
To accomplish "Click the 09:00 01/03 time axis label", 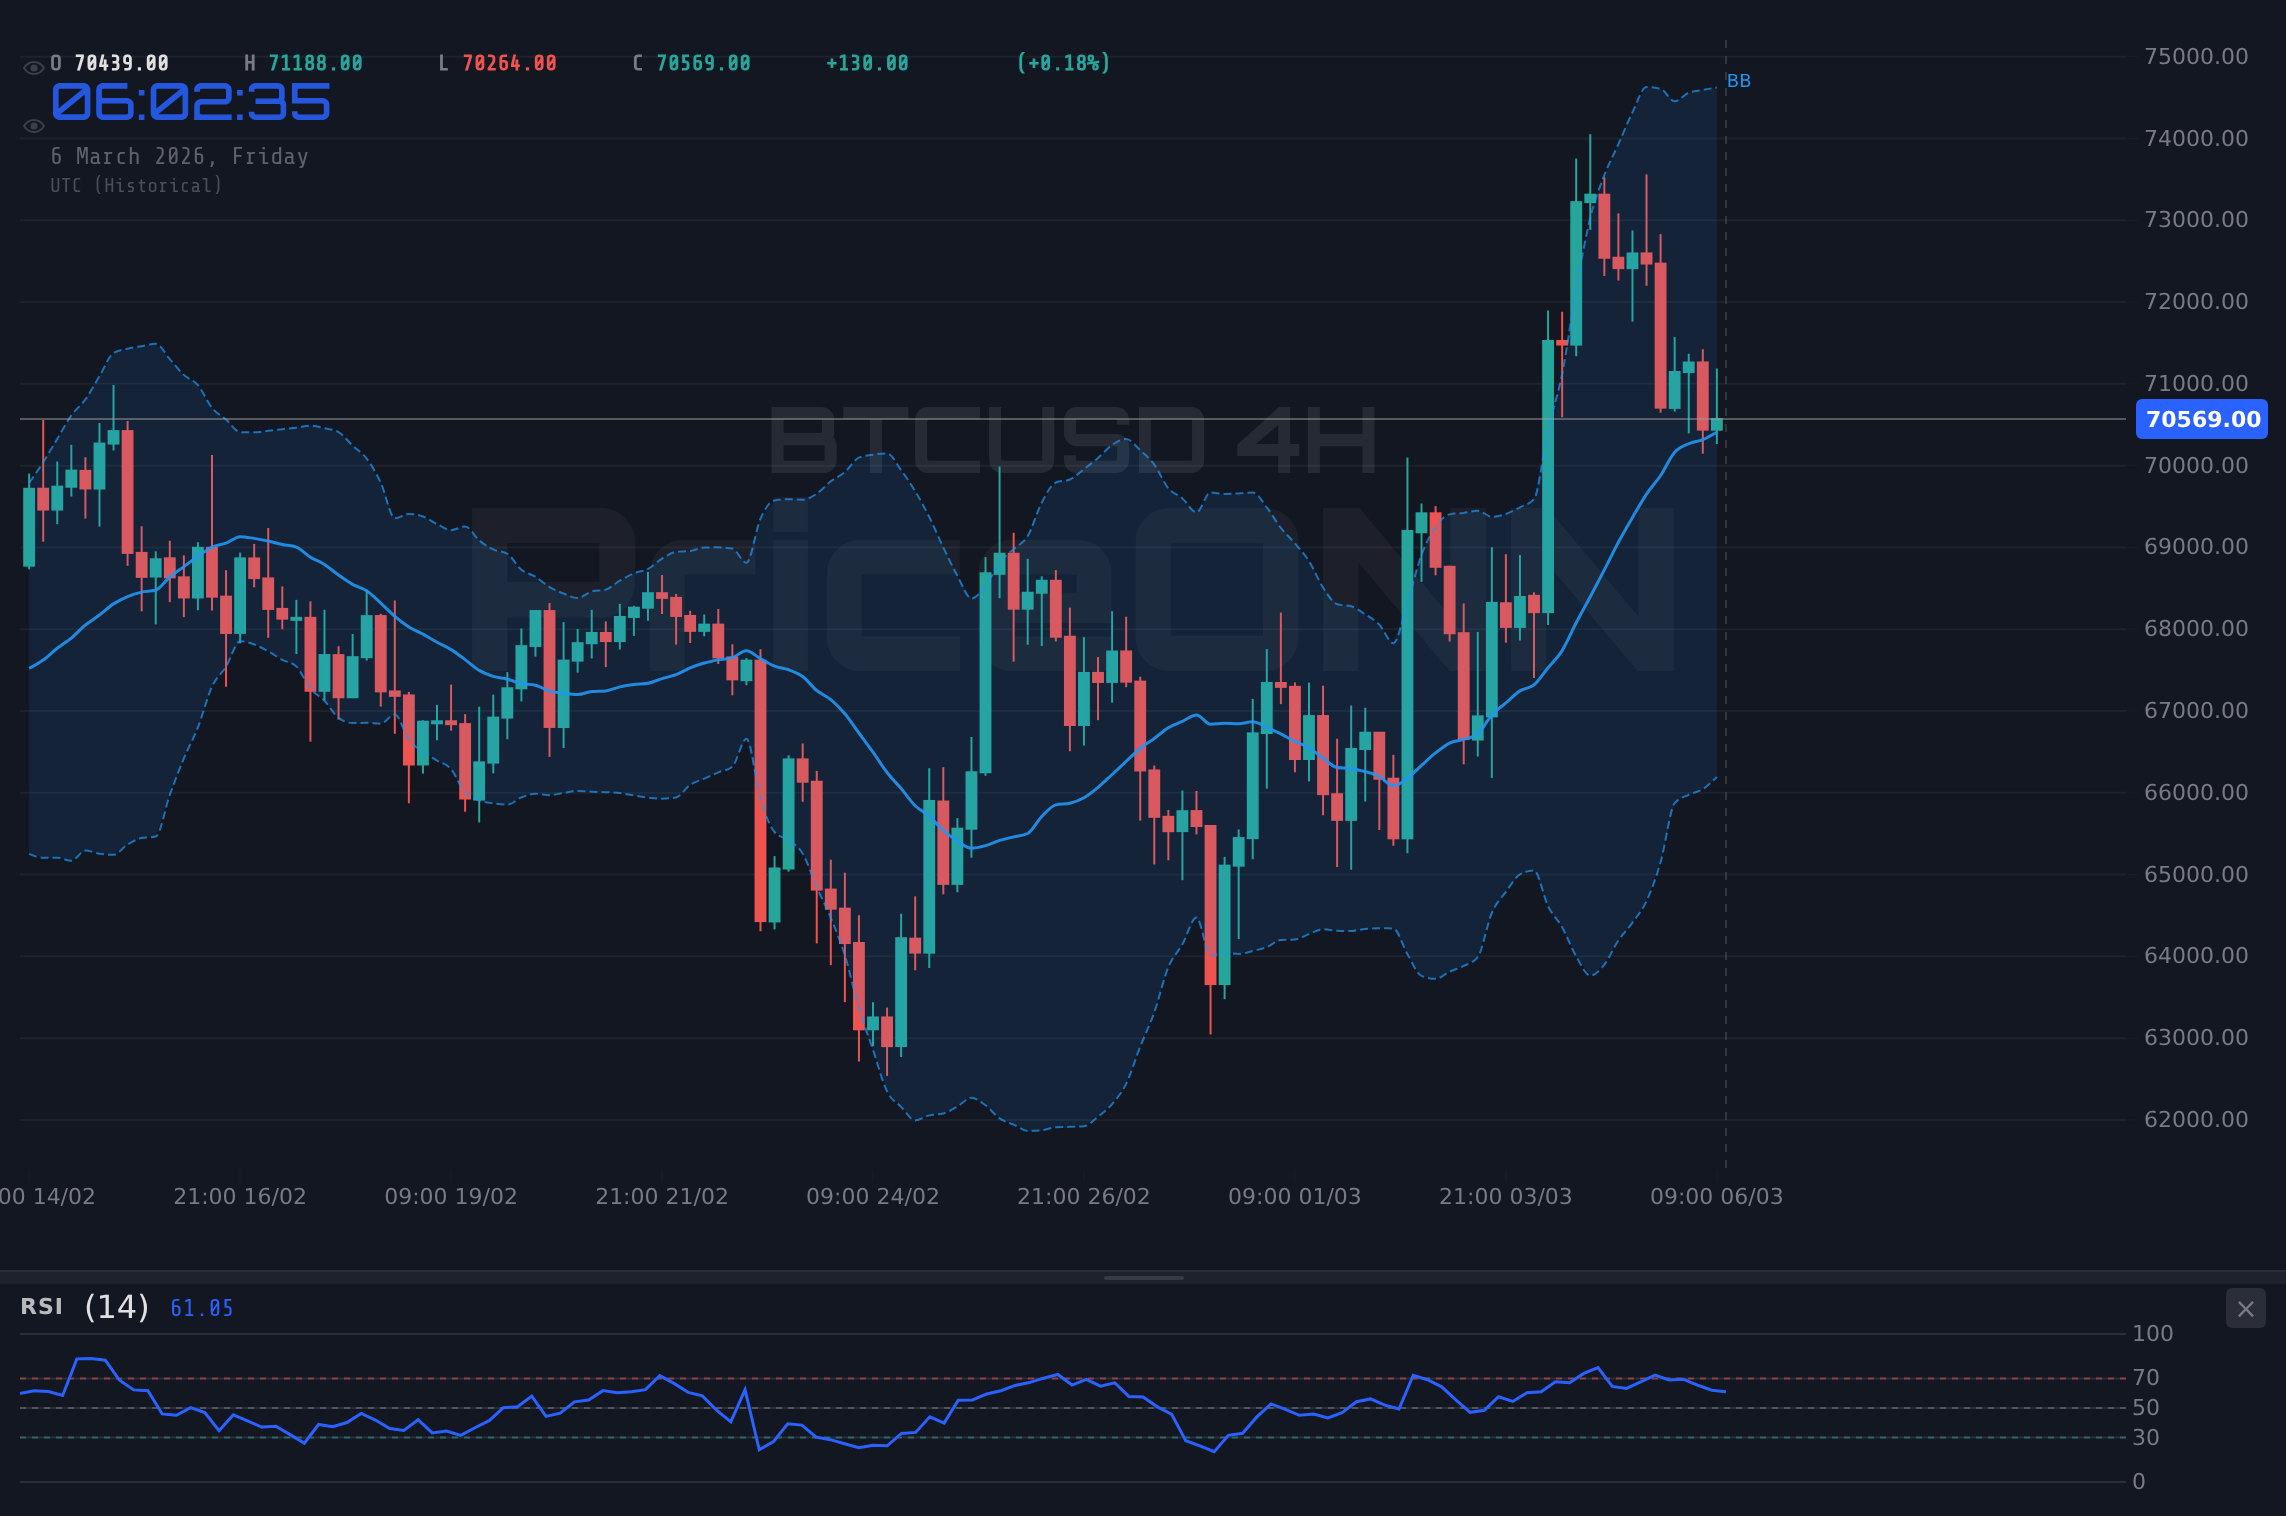I will coord(1295,1196).
